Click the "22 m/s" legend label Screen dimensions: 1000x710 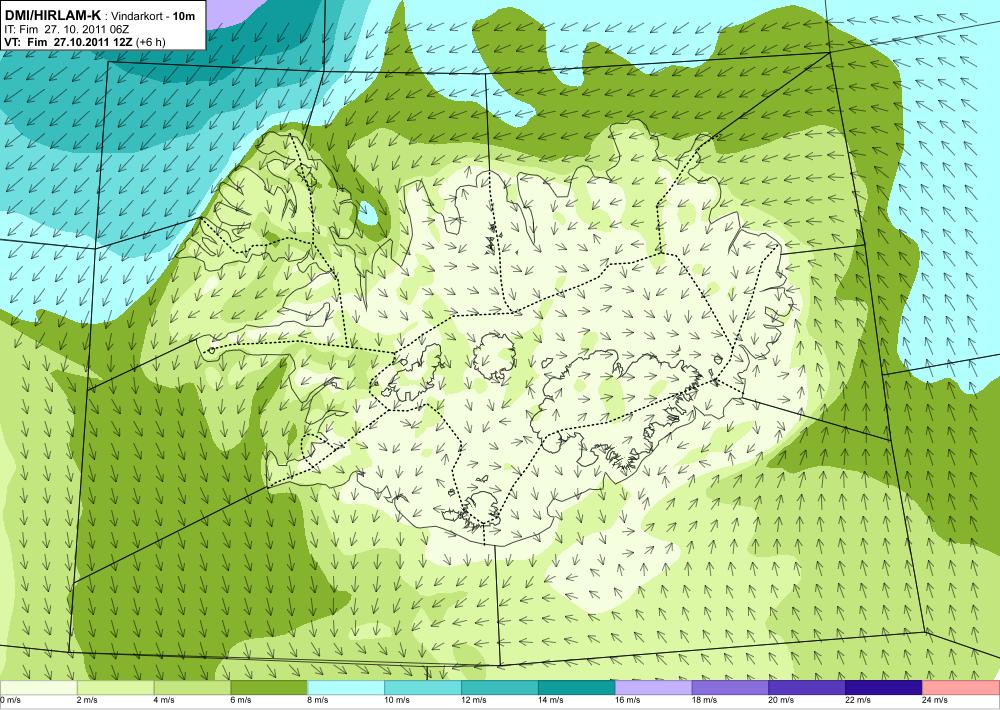(x=858, y=700)
